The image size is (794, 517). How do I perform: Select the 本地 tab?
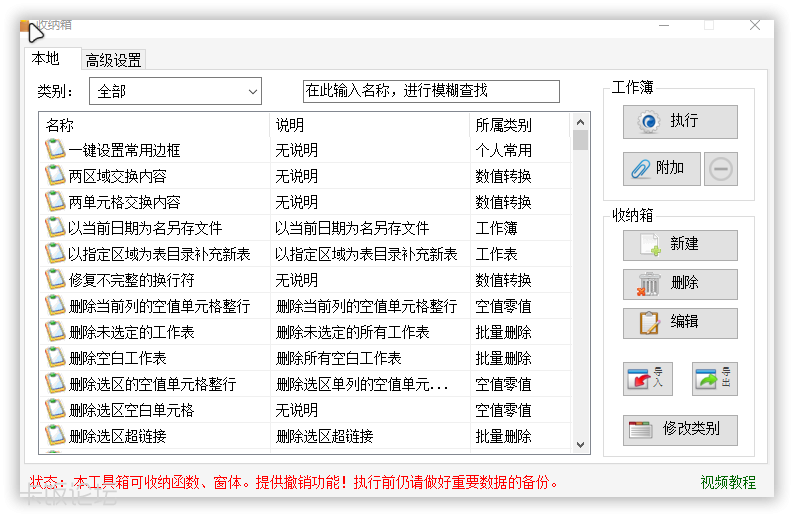coord(46,59)
